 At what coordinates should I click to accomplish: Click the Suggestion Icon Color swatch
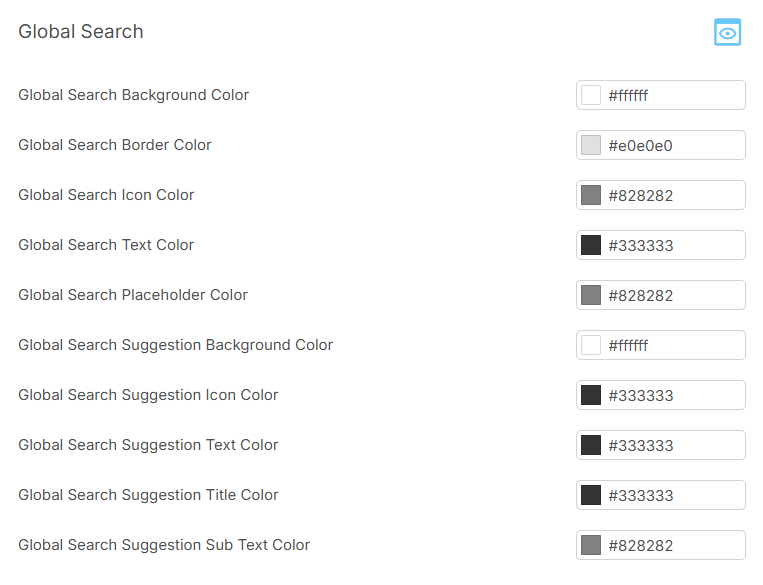click(x=591, y=395)
